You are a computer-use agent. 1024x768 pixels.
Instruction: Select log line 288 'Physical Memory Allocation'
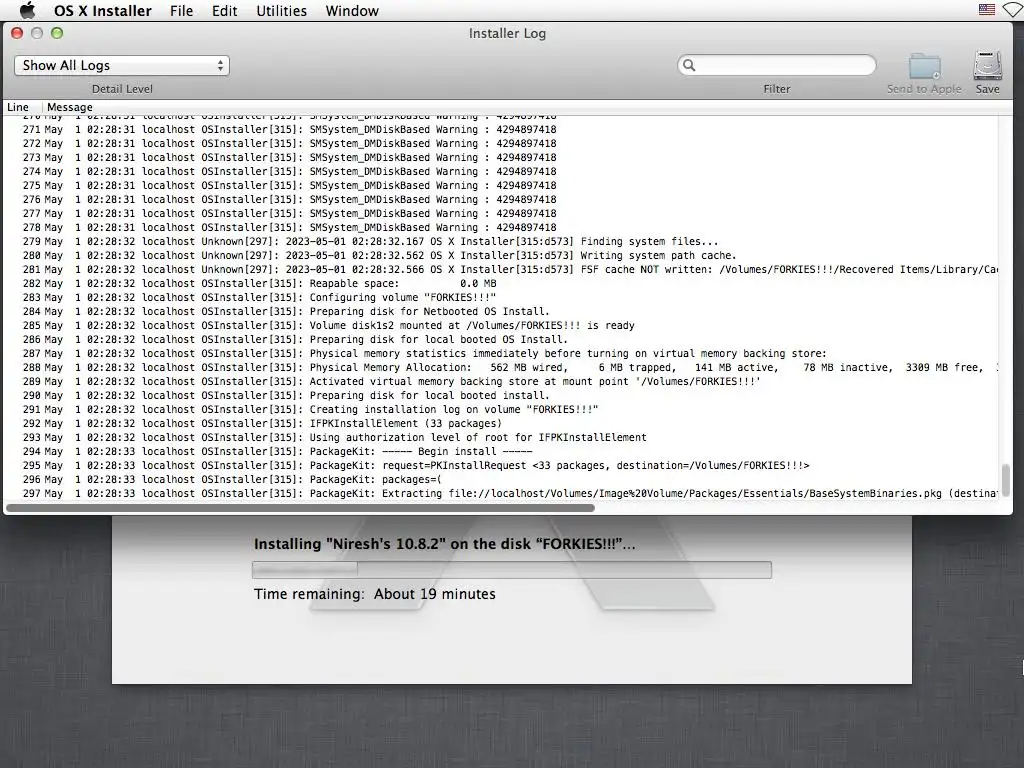(x=502, y=368)
